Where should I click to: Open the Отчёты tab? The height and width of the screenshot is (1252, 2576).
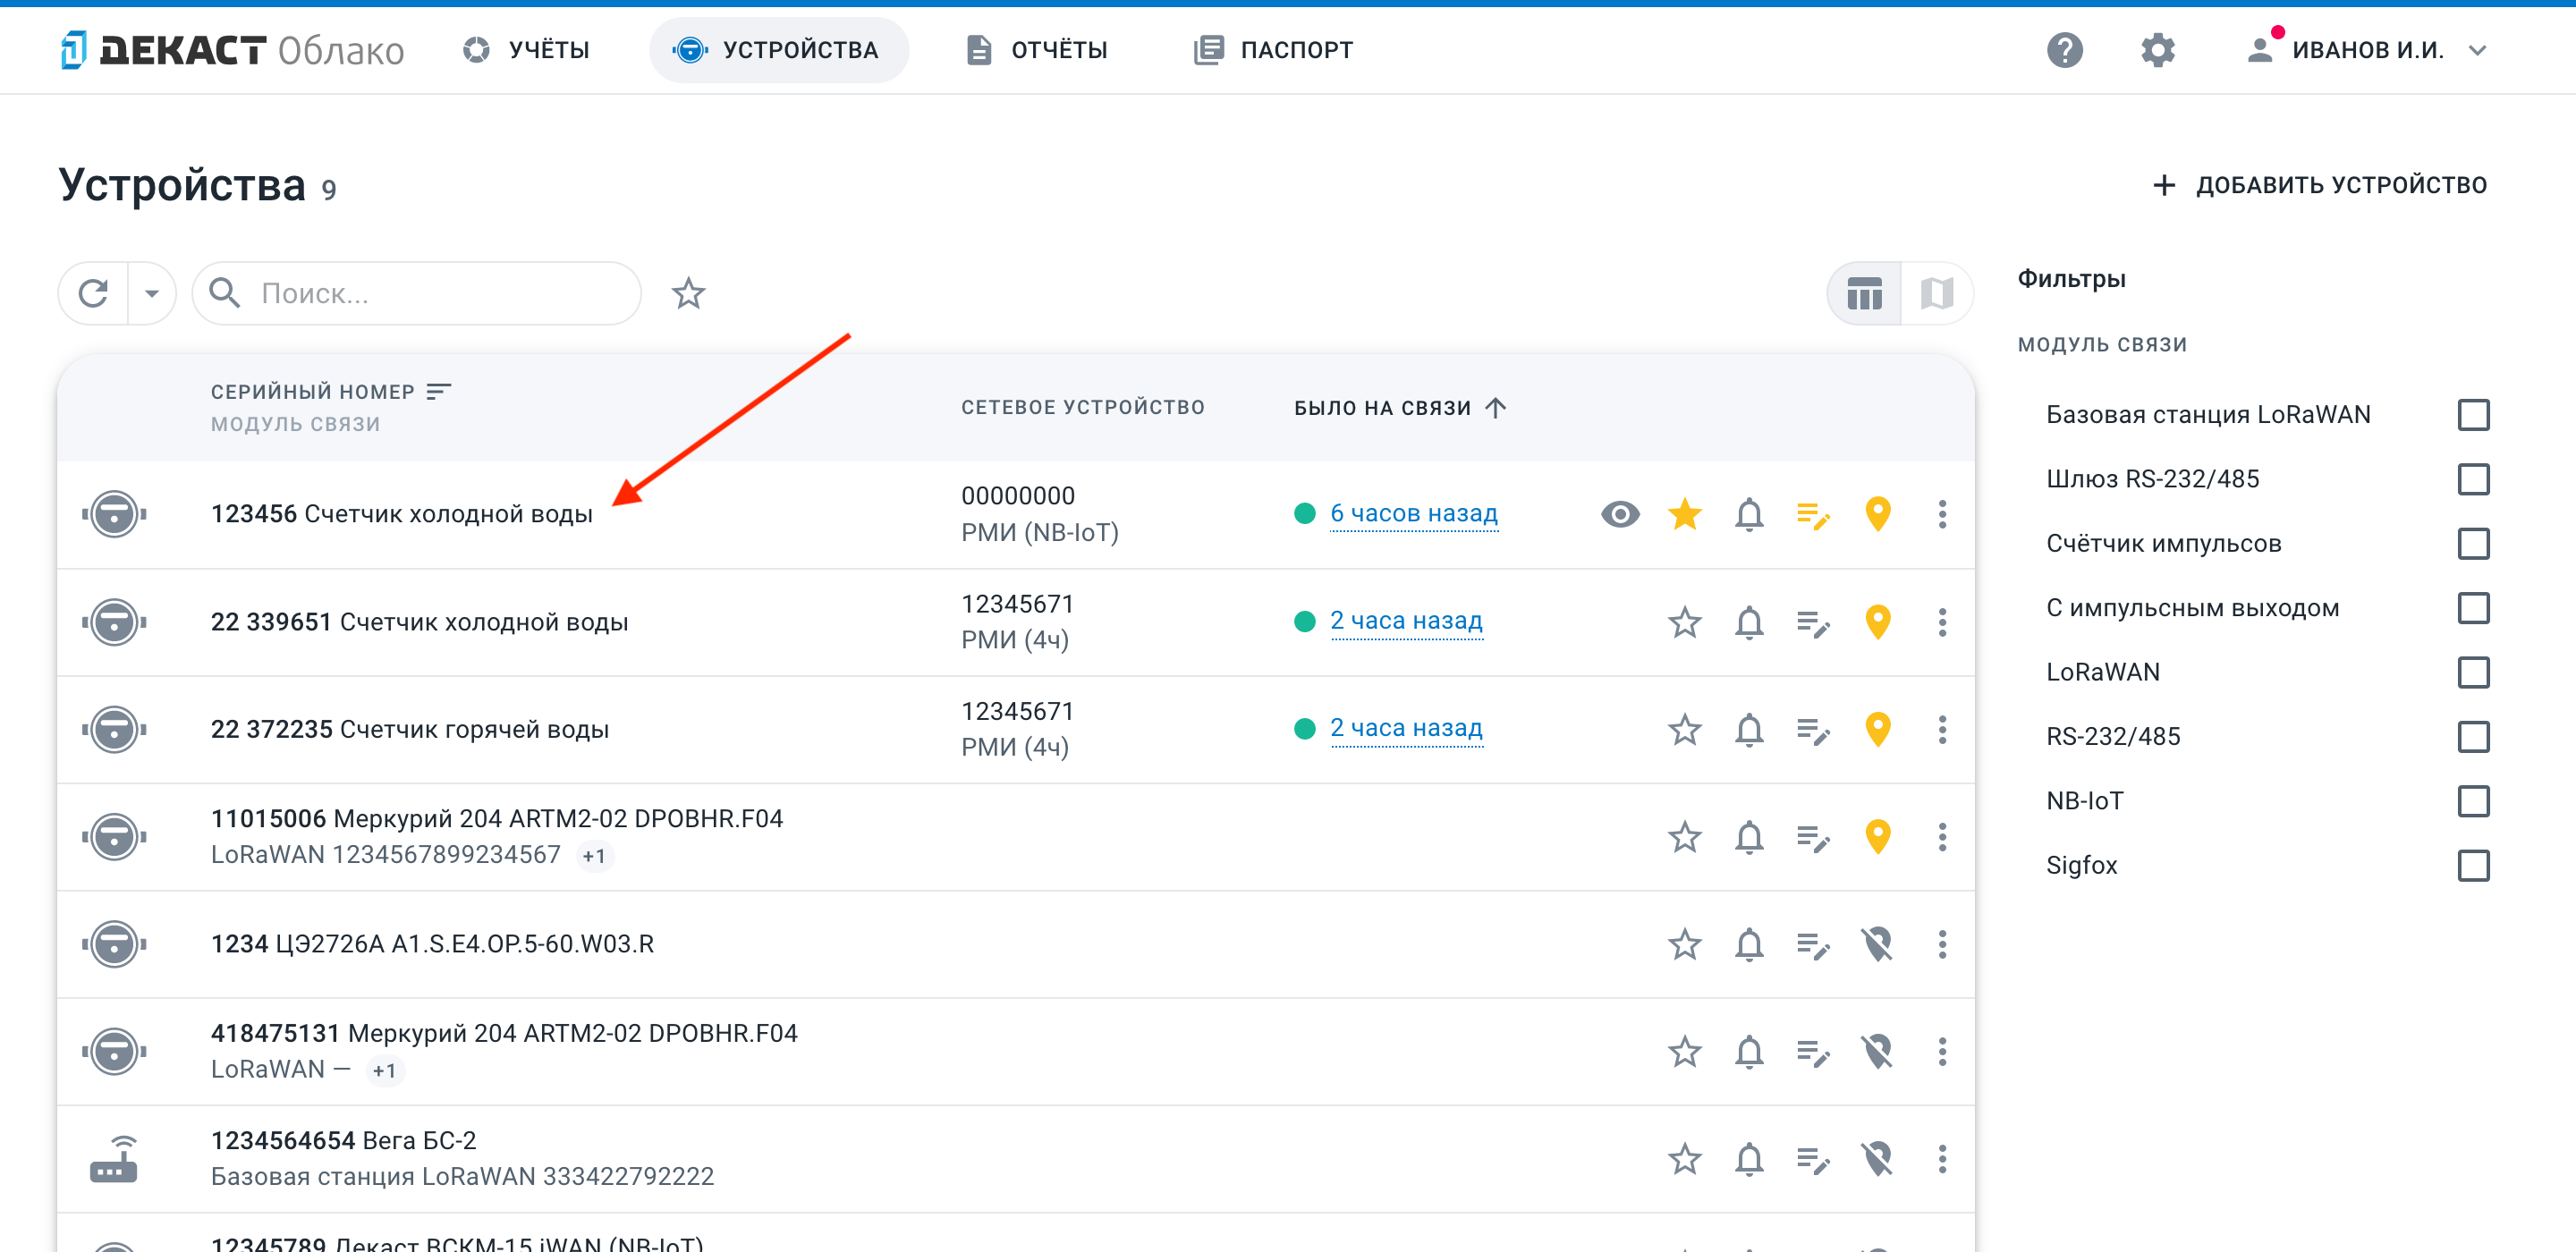pos(1037,50)
